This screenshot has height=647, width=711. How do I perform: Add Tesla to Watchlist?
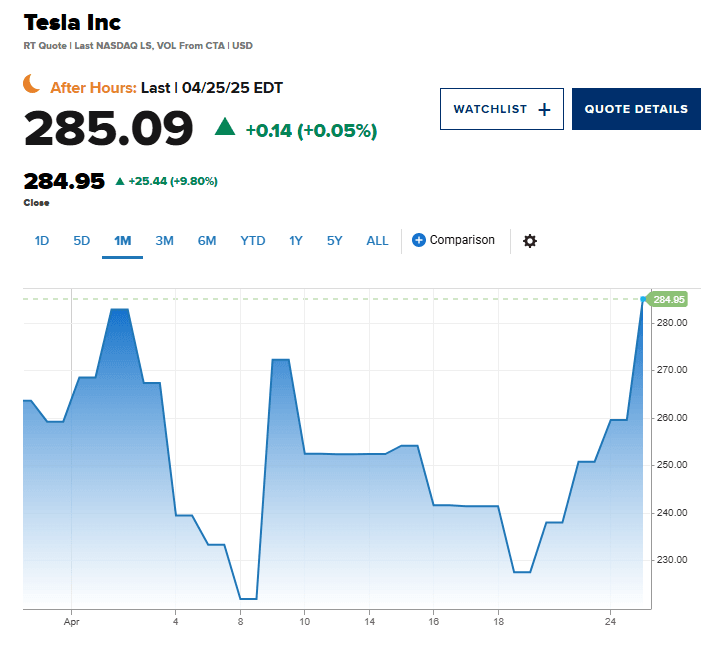(x=502, y=109)
